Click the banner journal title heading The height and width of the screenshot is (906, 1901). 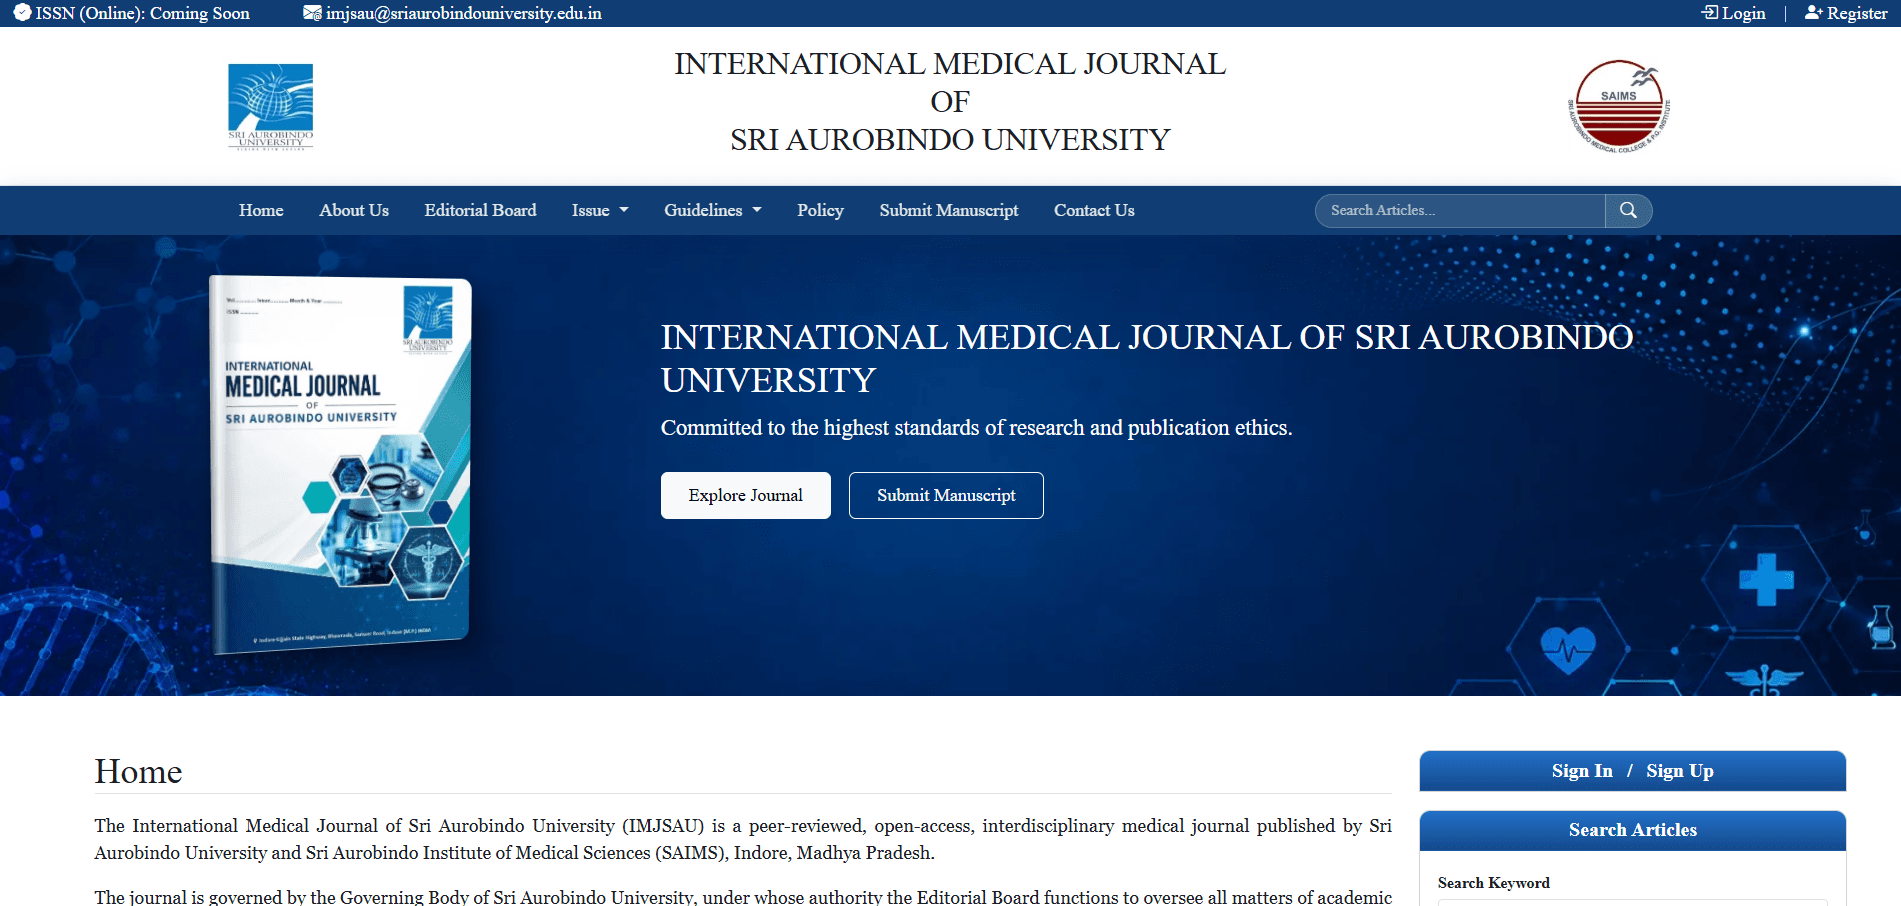pyautogui.click(x=1147, y=358)
